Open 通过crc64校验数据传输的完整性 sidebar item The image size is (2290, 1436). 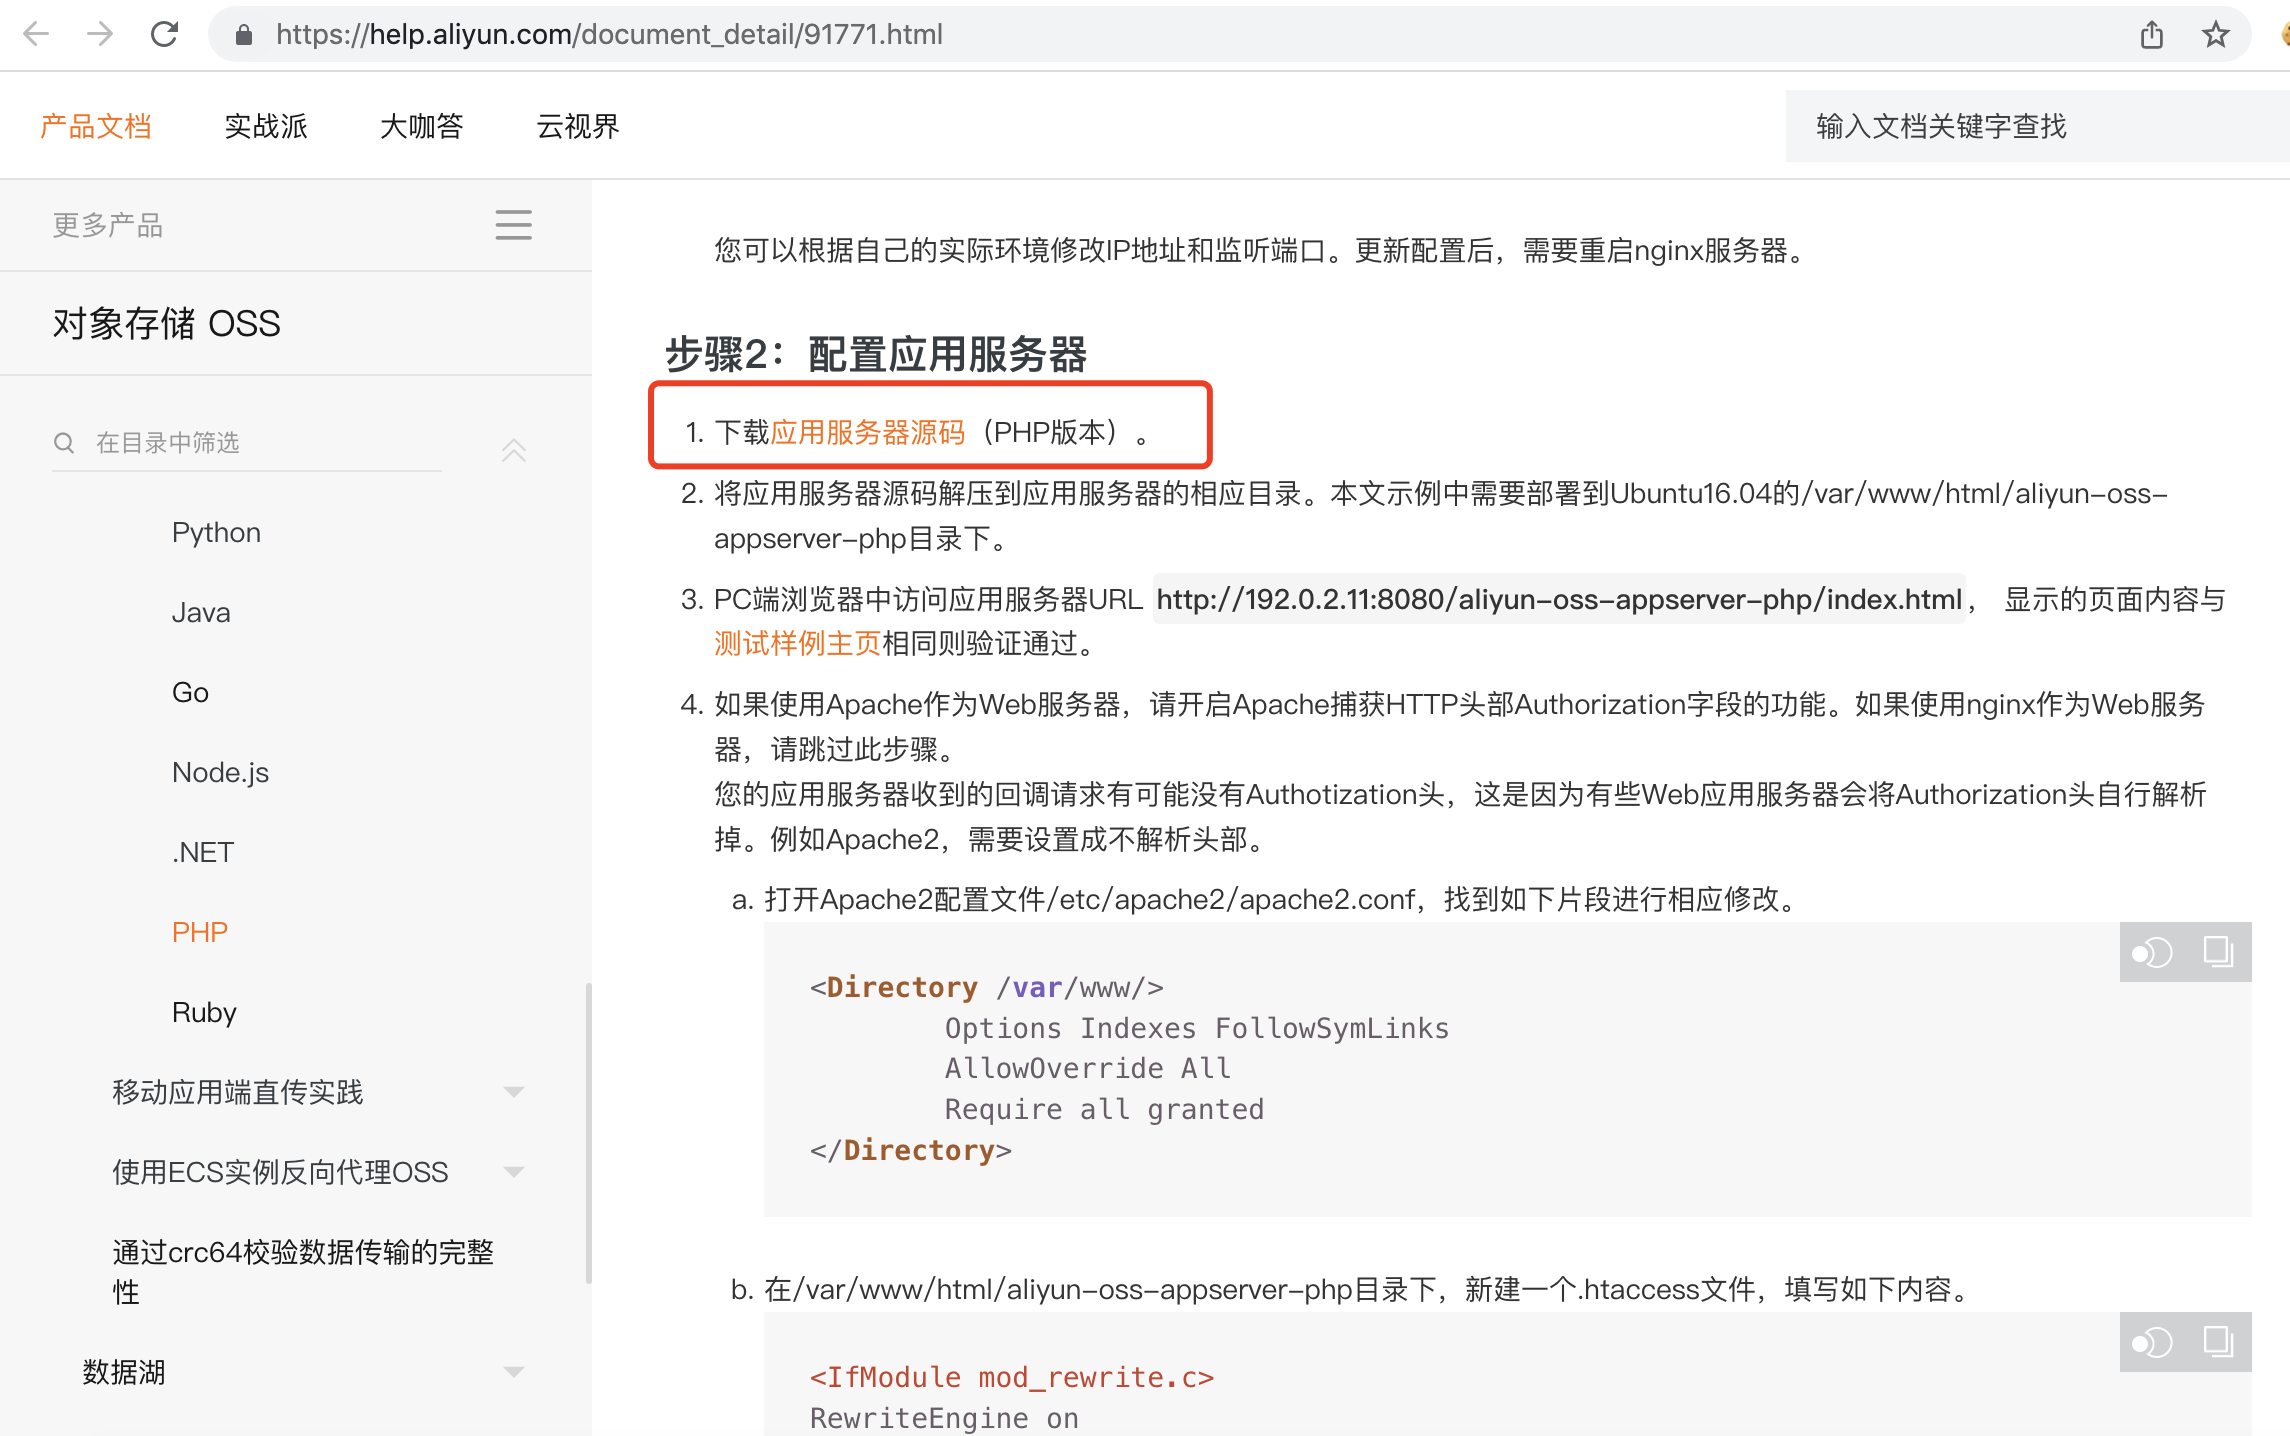[303, 1272]
